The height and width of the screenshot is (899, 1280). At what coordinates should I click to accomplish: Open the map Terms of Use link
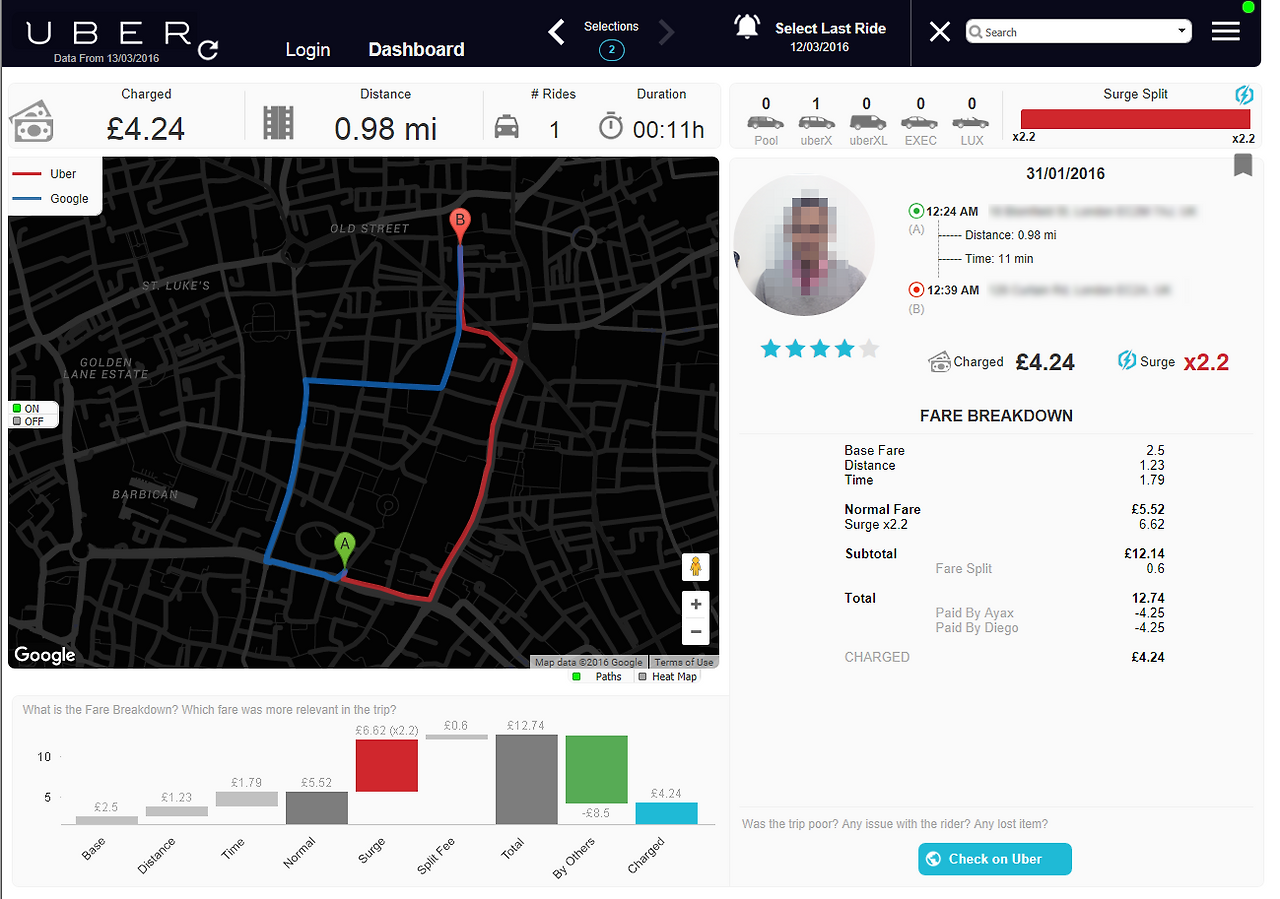pos(684,662)
